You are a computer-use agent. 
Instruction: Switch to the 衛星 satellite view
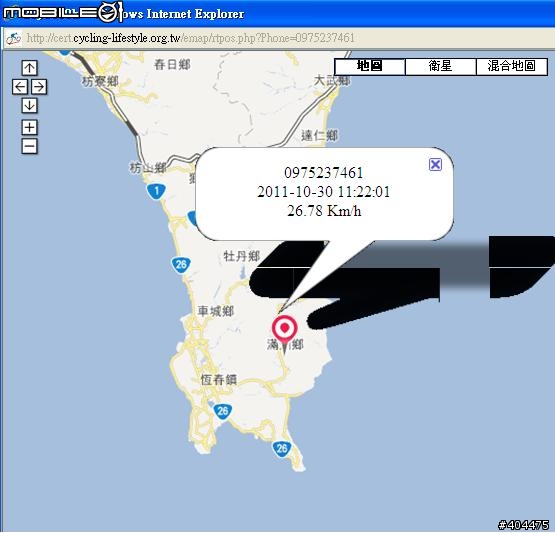coord(441,66)
